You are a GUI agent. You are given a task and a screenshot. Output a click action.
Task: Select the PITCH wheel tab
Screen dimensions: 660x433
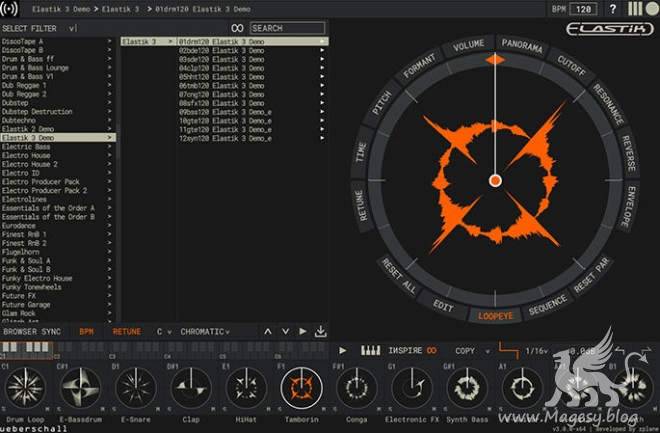point(382,103)
